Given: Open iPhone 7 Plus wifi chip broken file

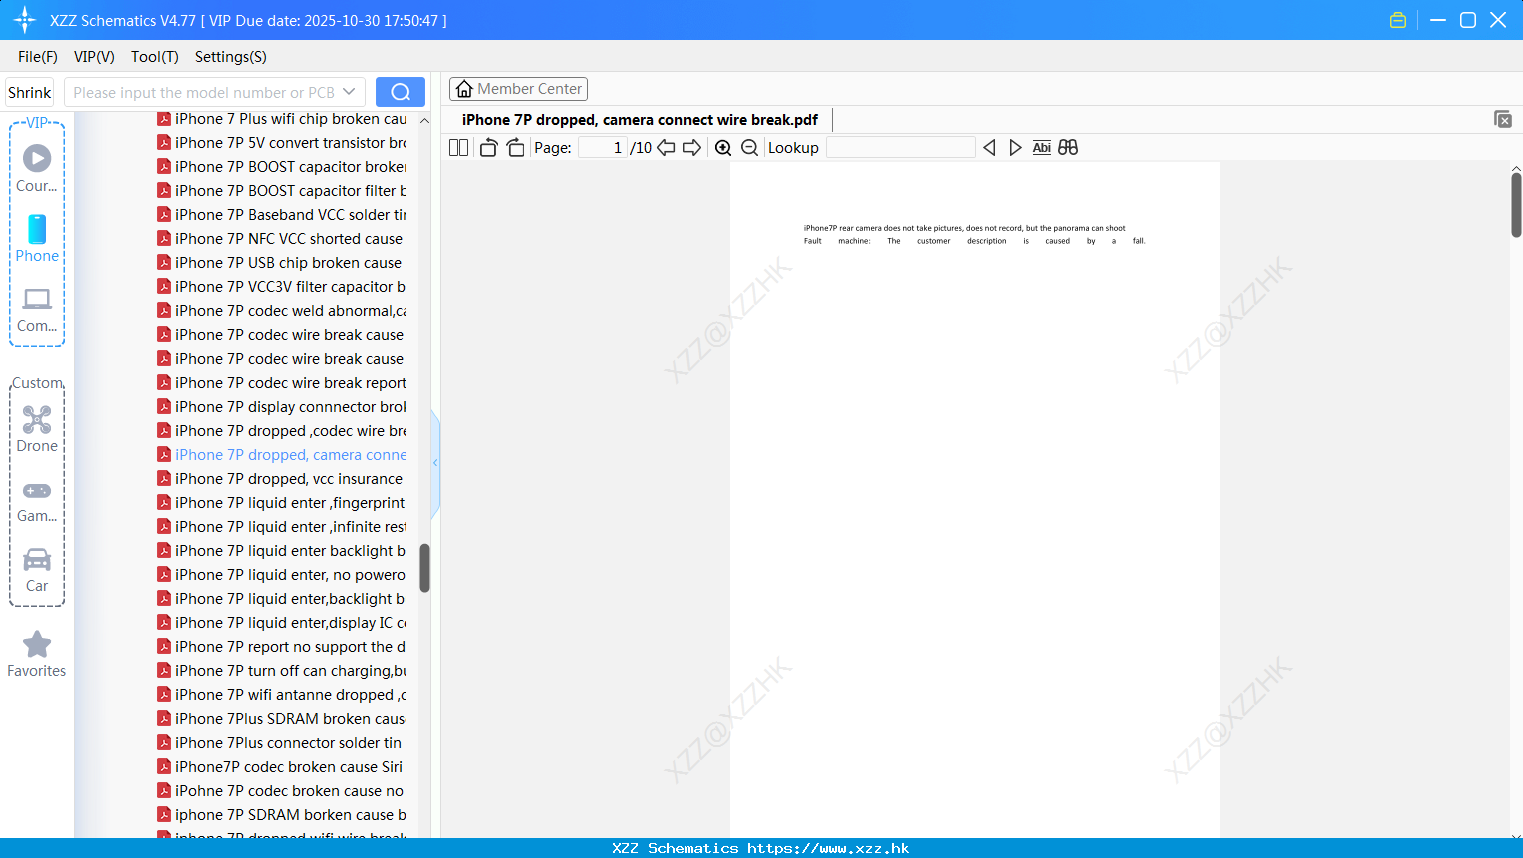Looking at the screenshot, I should pos(281,119).
